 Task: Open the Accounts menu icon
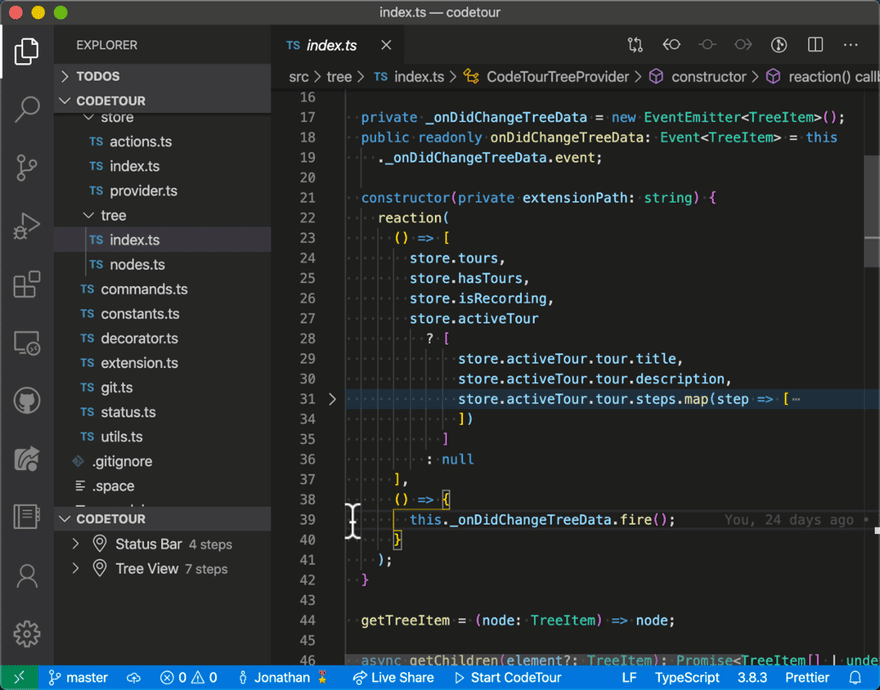point(26,576)
